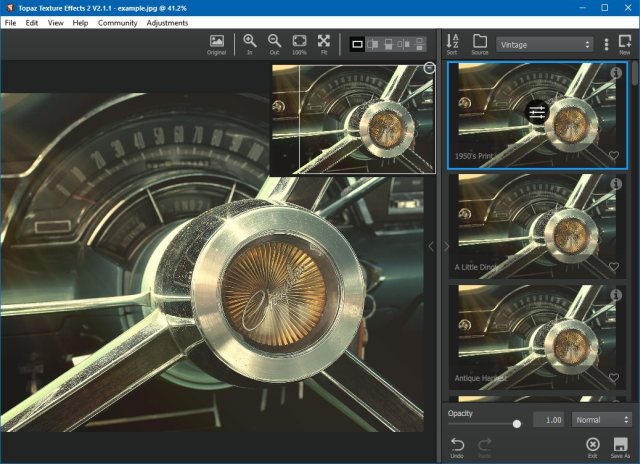Click the Save As button
Image resolution: width=640 pixels, height=464 pixels.
pos(620,446)
